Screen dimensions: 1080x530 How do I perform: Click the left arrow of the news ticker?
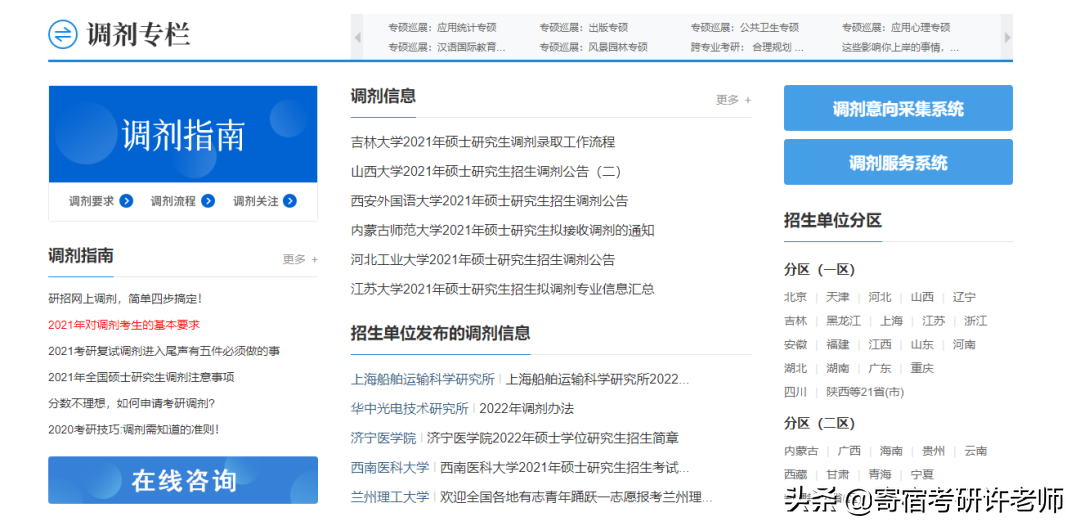(x=357, y=37)
